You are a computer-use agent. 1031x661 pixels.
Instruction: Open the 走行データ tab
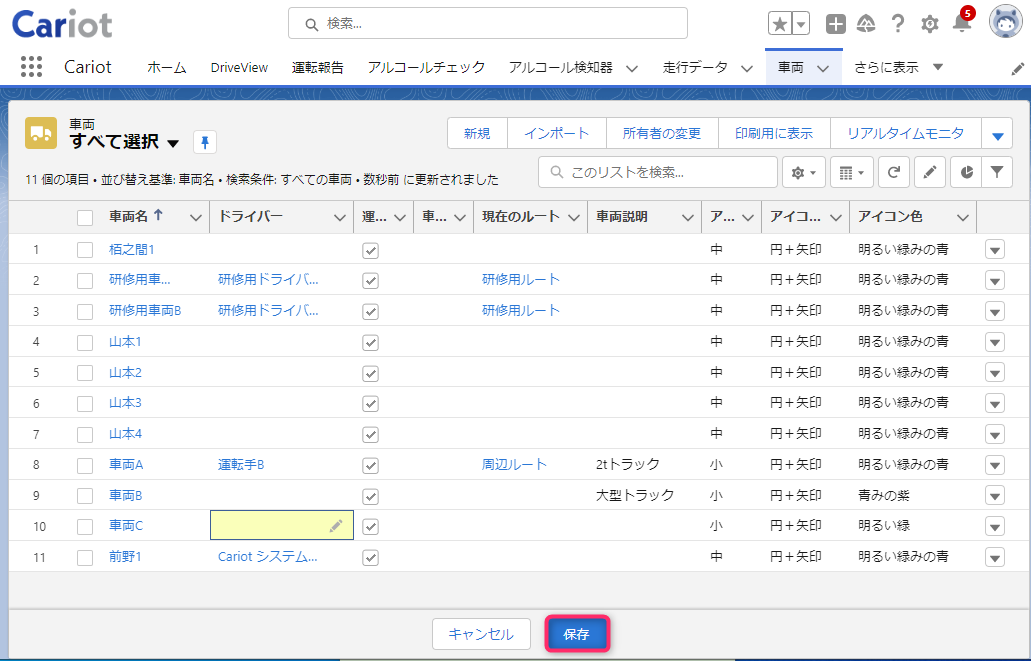click(695, 67)
